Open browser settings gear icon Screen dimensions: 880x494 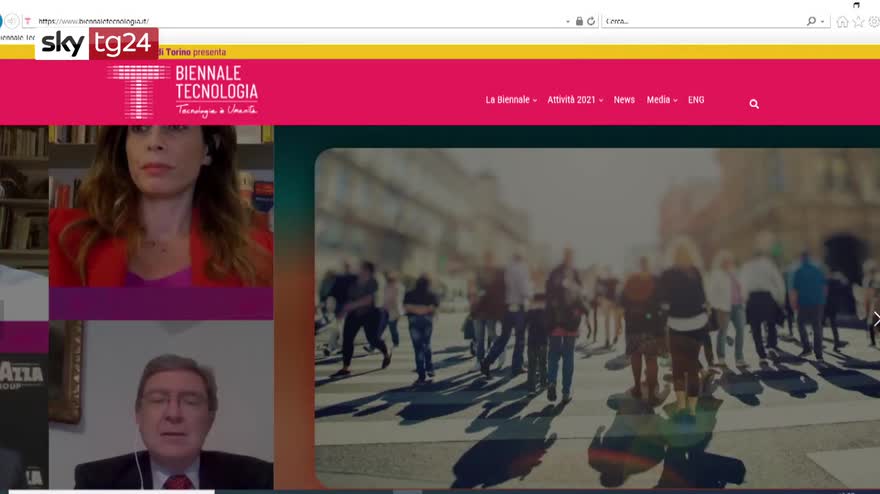[873, 21]
